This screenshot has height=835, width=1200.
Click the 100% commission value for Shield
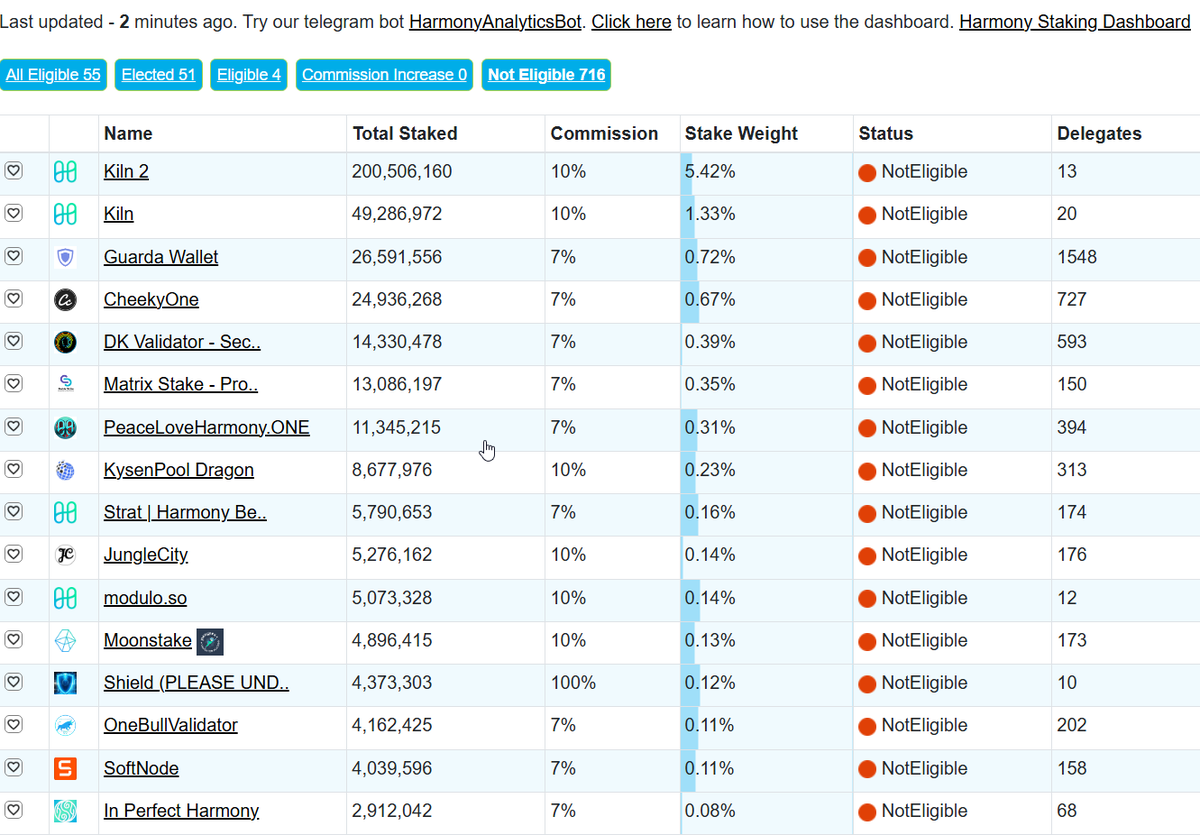(x=573, y=683)
